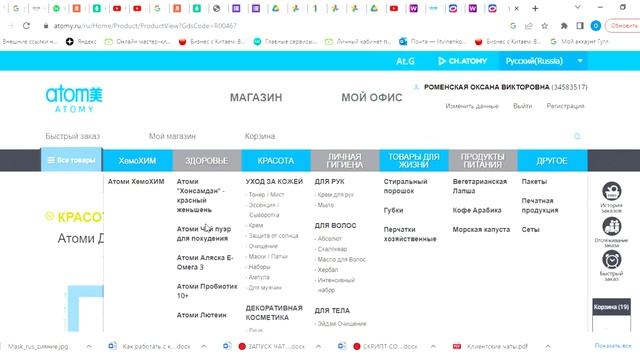This screenshot has width=640, height=360.
Task: Click the Корзина (19) cart button
Action: tap(611, 307)
